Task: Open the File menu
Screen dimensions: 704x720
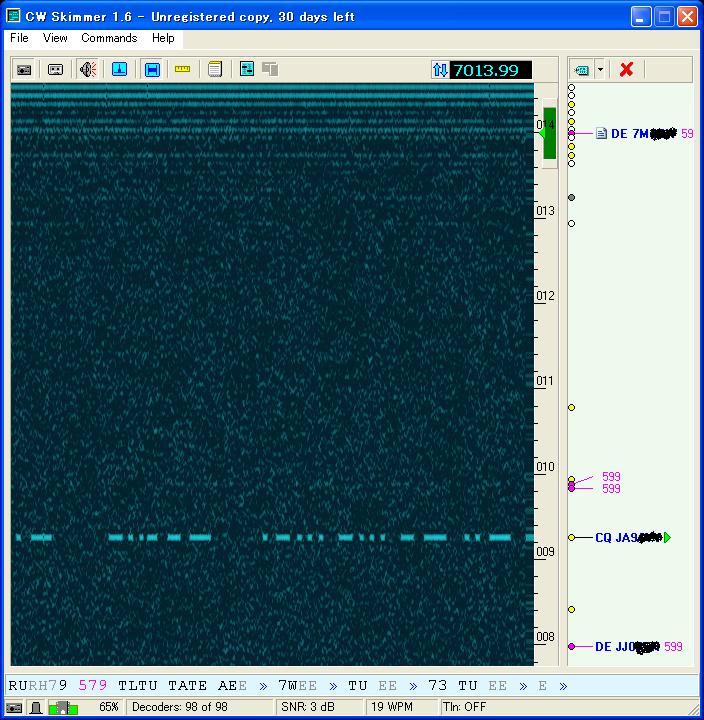Action: click(19, 38)
